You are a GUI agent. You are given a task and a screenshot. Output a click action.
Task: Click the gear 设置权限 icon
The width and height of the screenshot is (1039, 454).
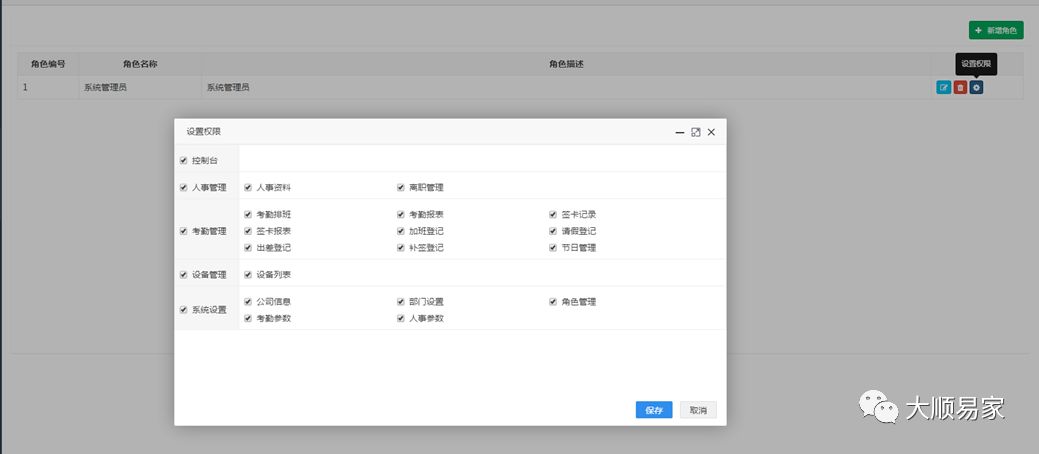(x=977, y=88)
